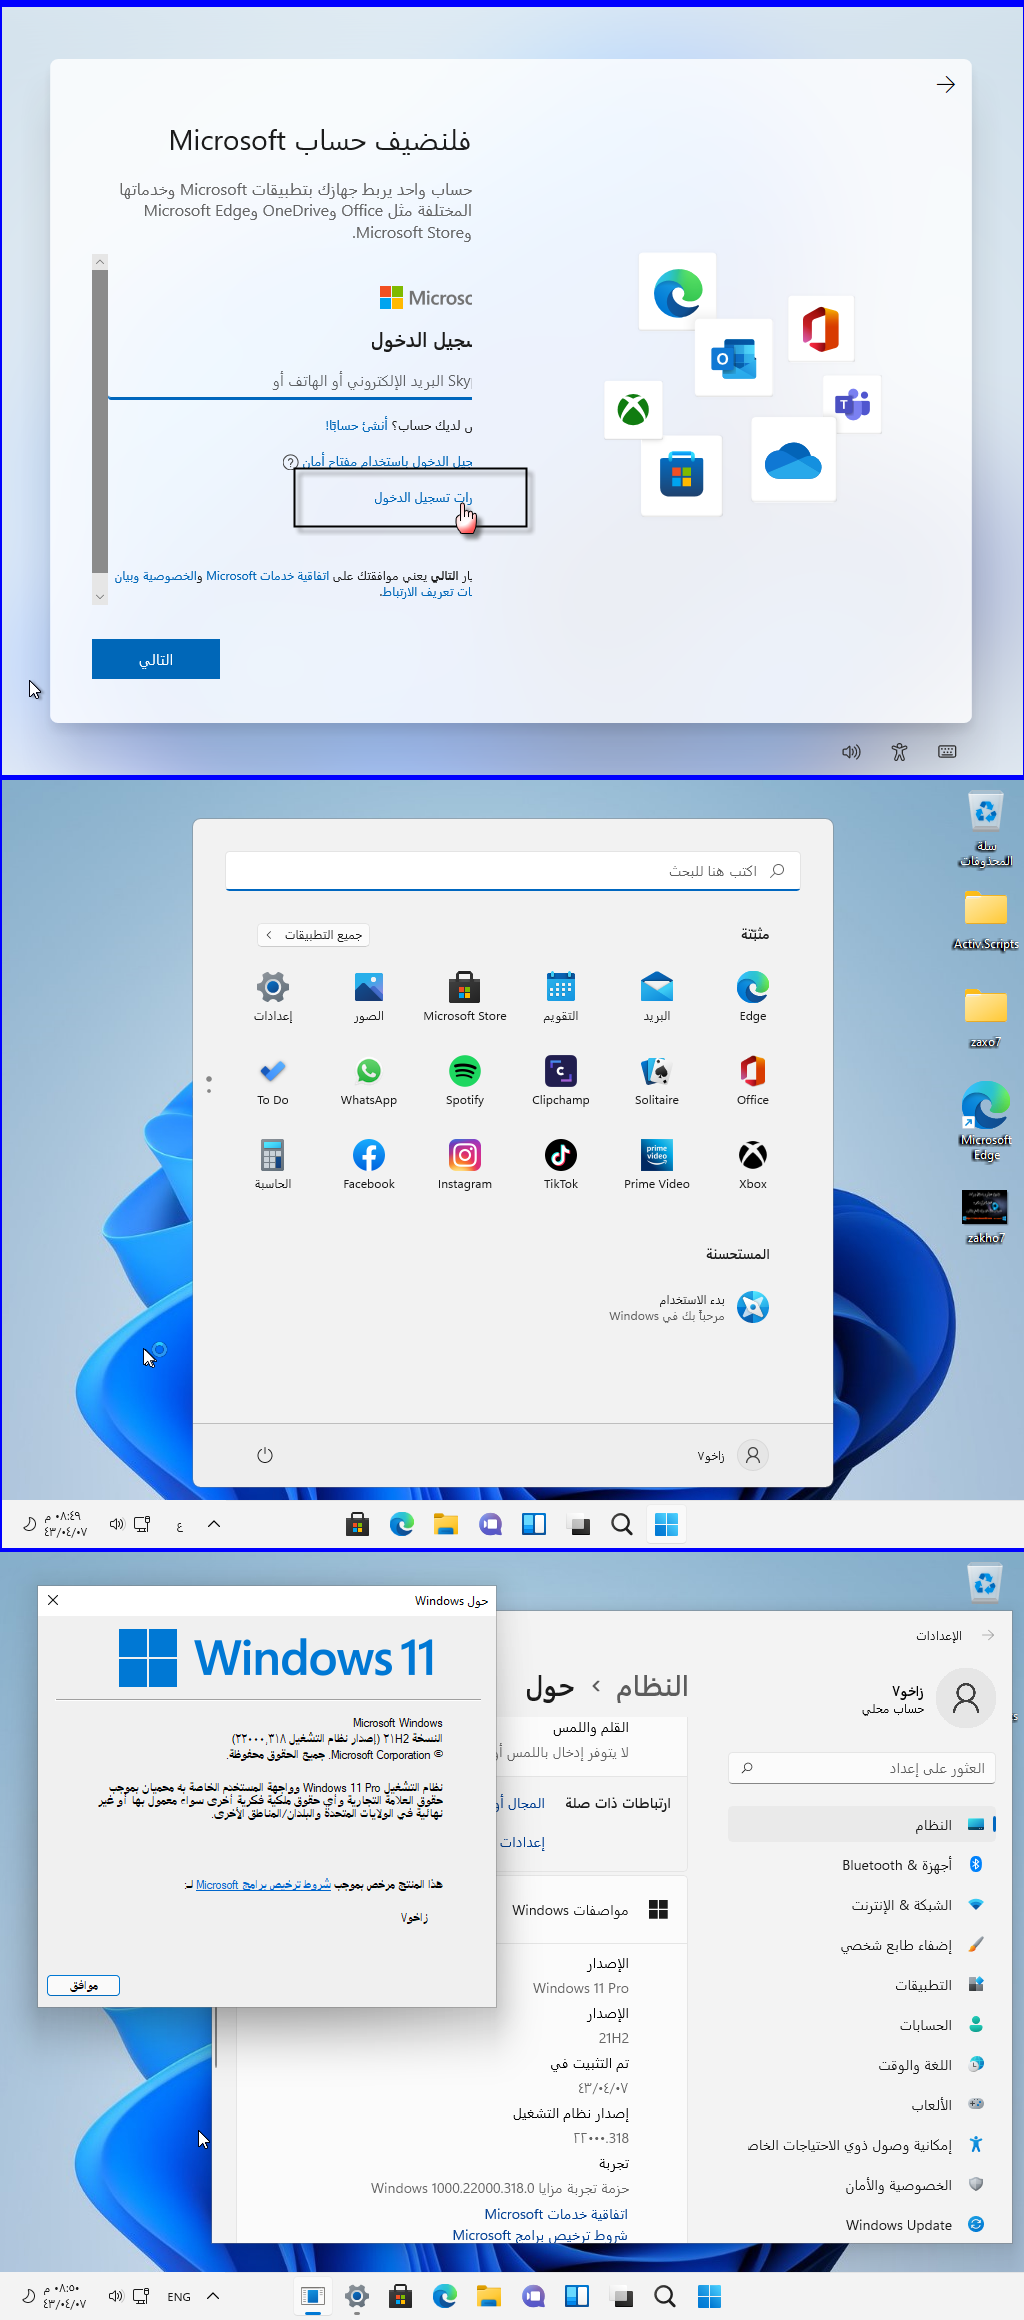The height and width of the screenshot is (2320, 1024).
Task: Open the Microsoft services agreement link on the sign-in page
Action: click(267, 576)
